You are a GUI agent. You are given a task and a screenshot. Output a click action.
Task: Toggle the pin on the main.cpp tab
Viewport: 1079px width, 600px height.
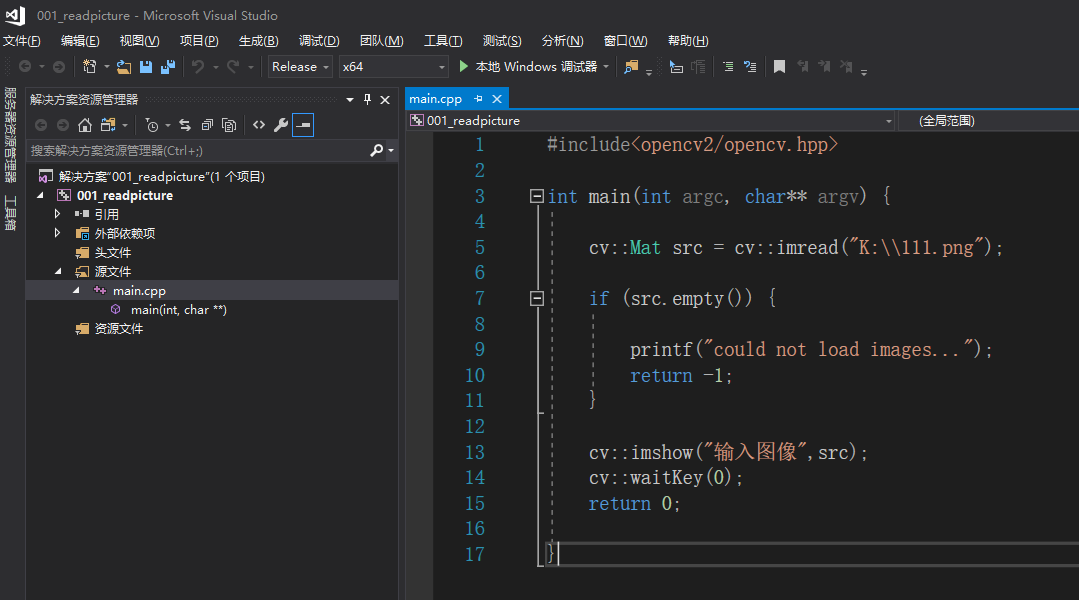click(x=478, y=99)
